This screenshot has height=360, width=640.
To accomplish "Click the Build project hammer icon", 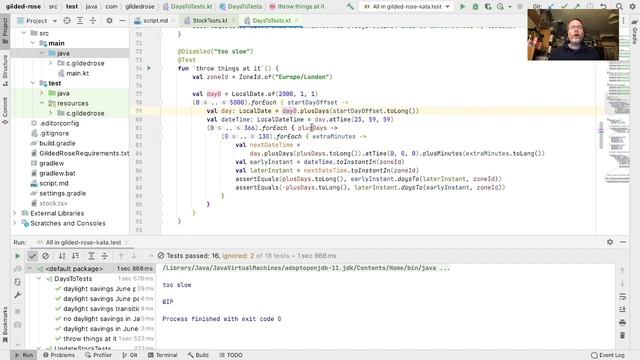I will [x=350, y=7].
